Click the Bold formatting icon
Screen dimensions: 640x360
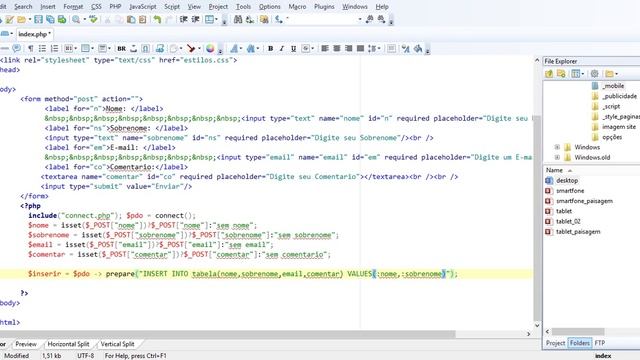270,49
